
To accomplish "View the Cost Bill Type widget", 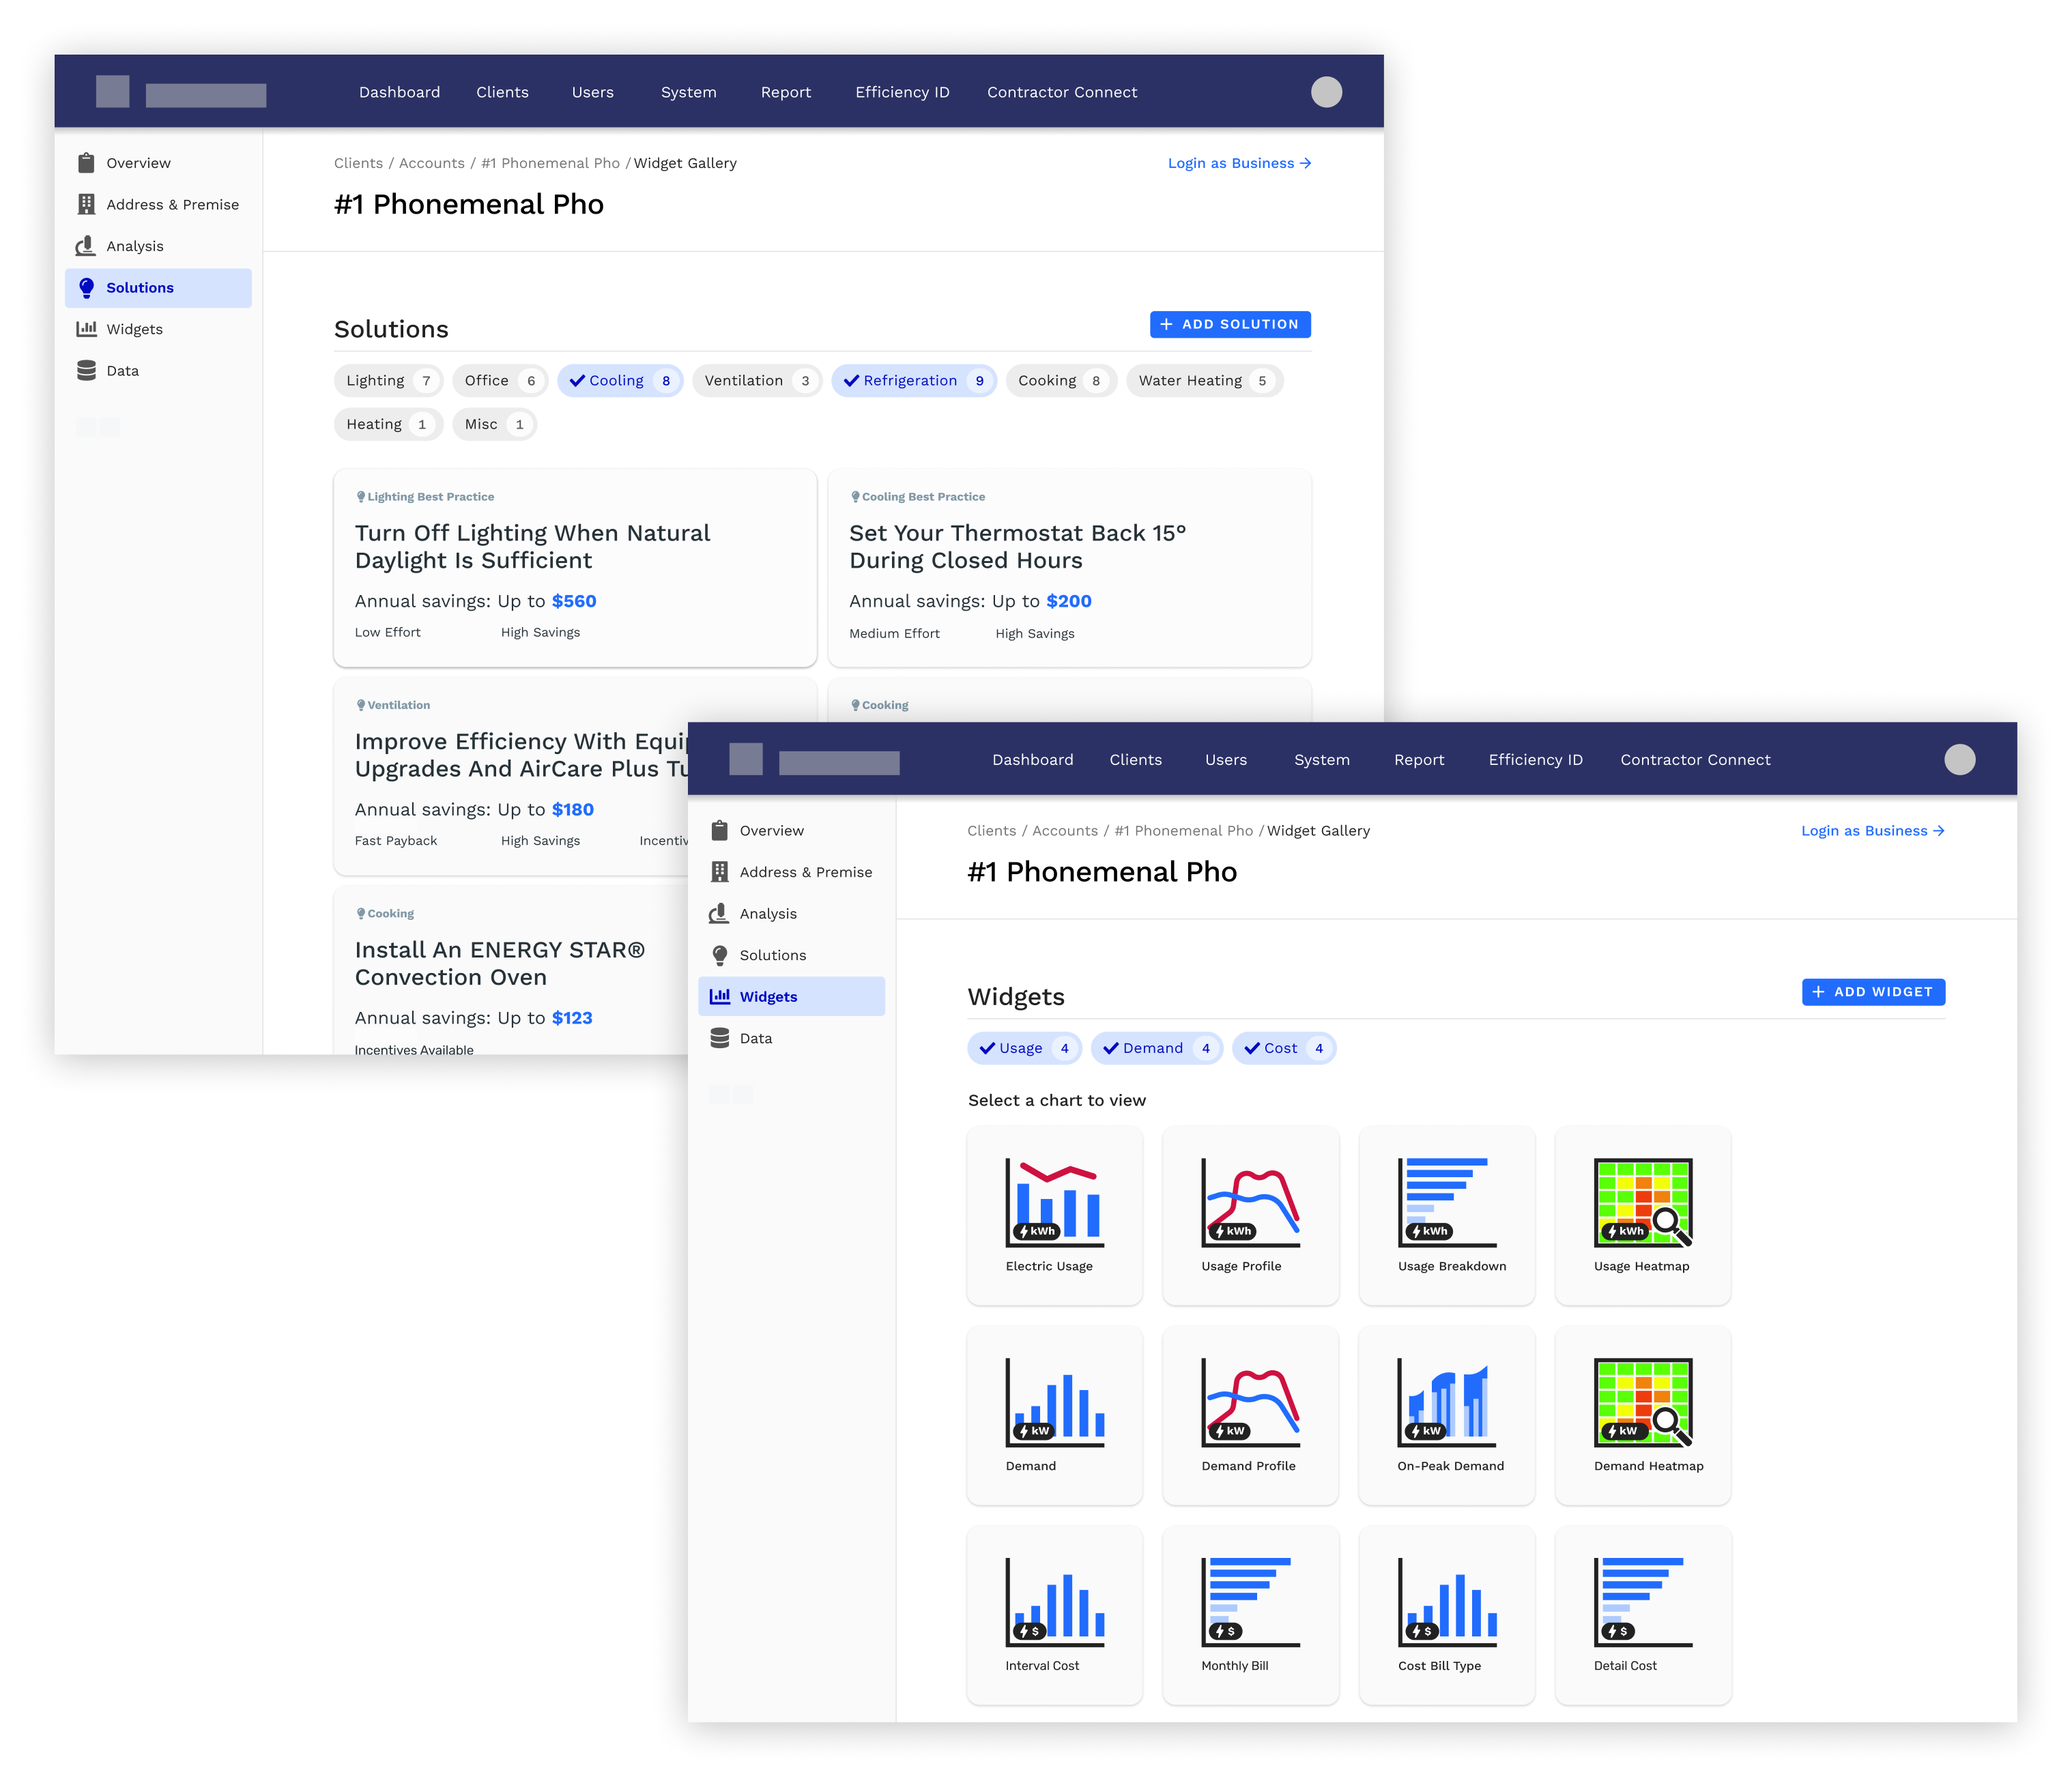I will (x=1446, y=1615).
